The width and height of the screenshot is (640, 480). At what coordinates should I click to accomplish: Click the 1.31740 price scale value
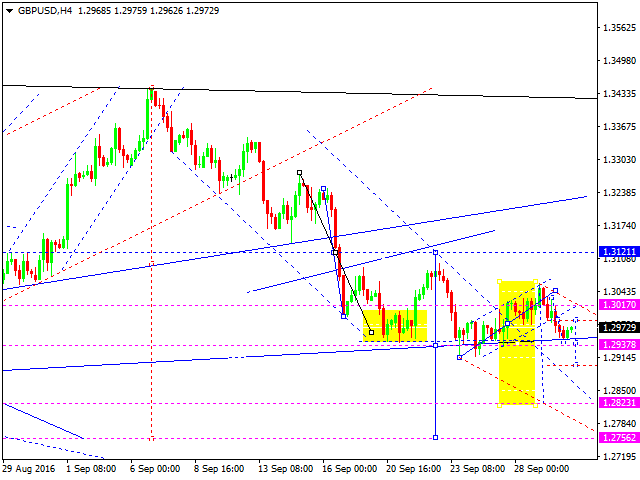pos(620,226)
